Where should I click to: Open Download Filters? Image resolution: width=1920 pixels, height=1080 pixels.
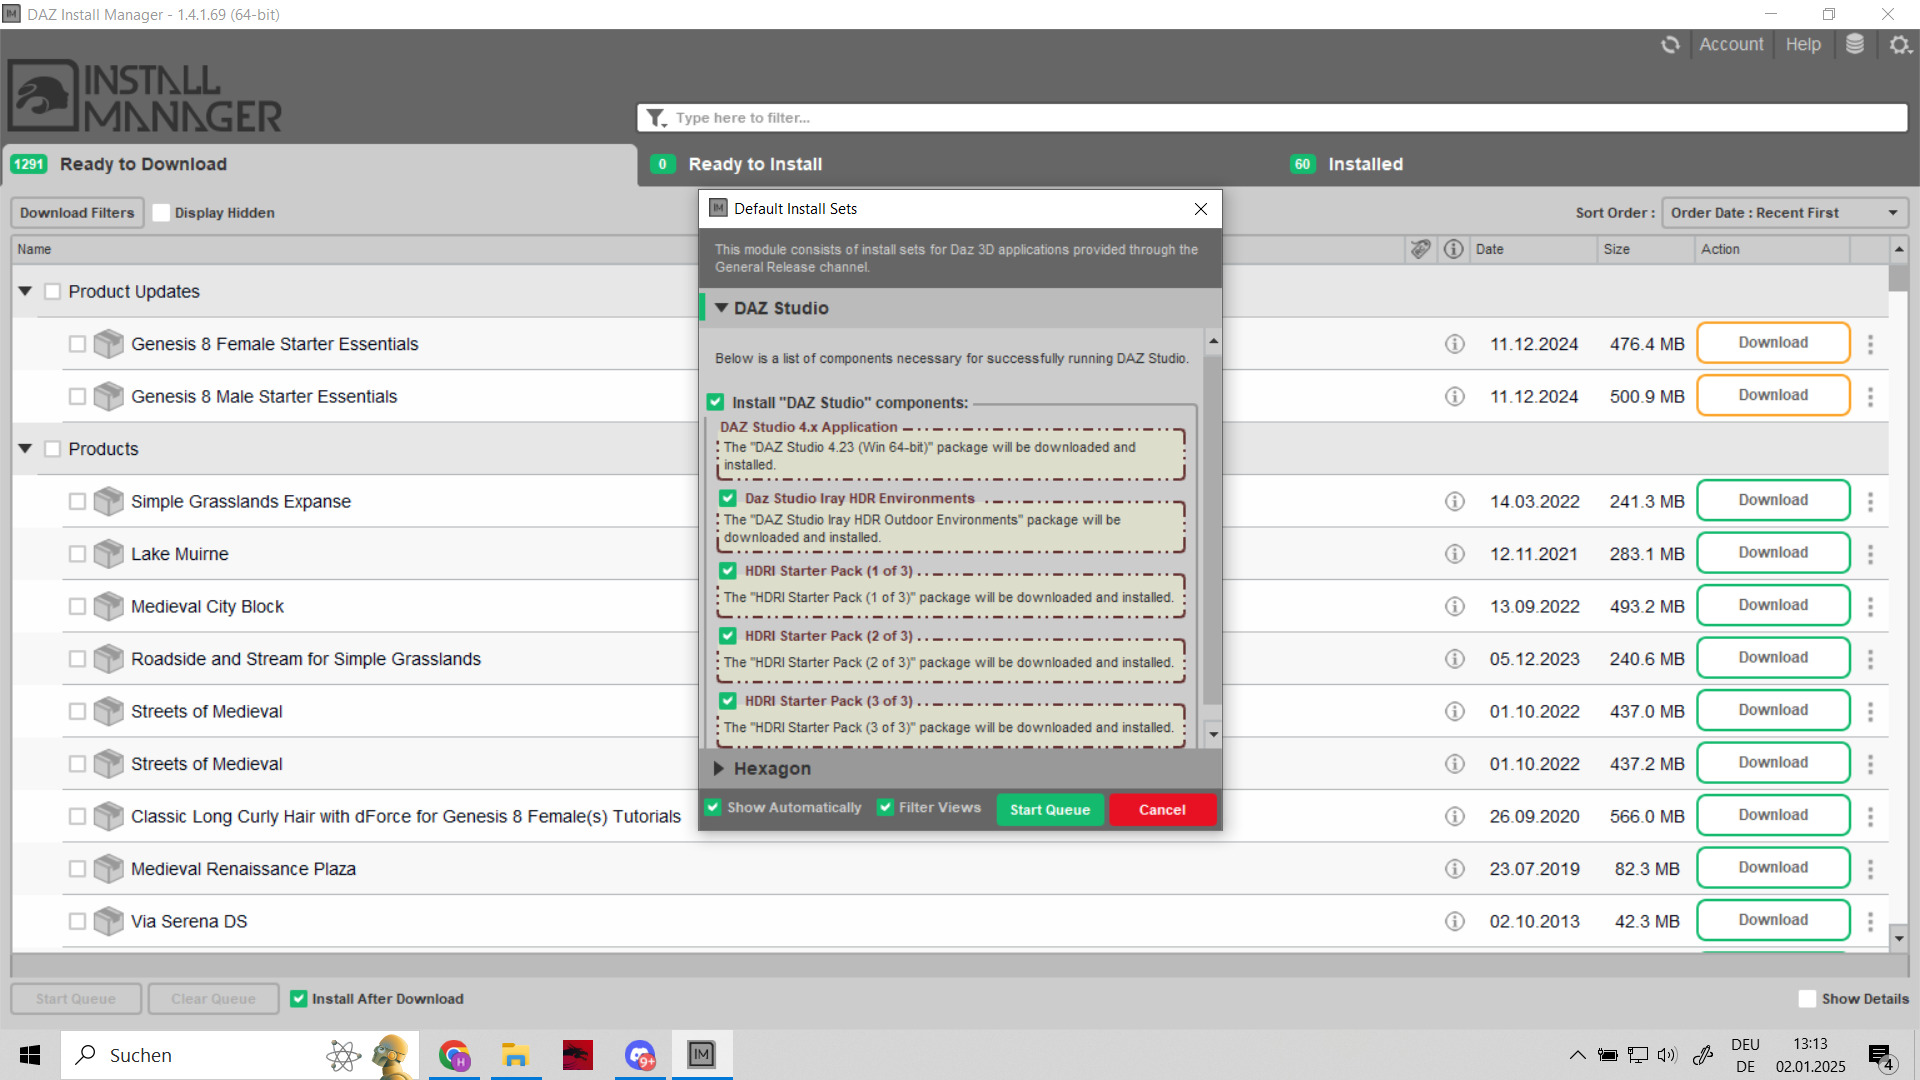[77, 213]
